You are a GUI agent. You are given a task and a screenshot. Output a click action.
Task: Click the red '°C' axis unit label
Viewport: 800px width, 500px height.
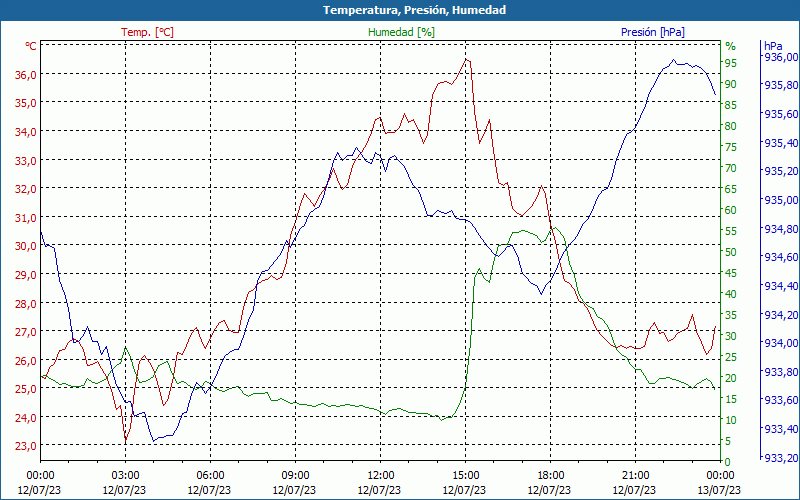(x=31, y=46)
